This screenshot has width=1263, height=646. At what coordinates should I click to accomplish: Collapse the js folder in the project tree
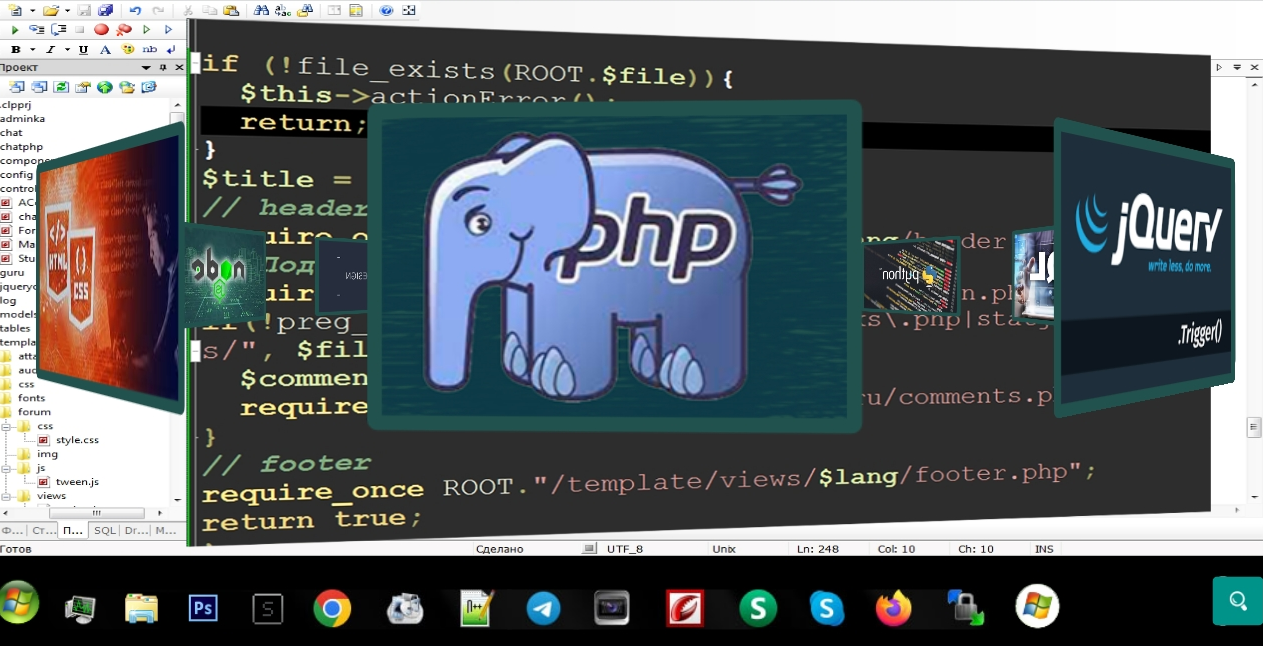pyautogui.click(x=6, y=467)
